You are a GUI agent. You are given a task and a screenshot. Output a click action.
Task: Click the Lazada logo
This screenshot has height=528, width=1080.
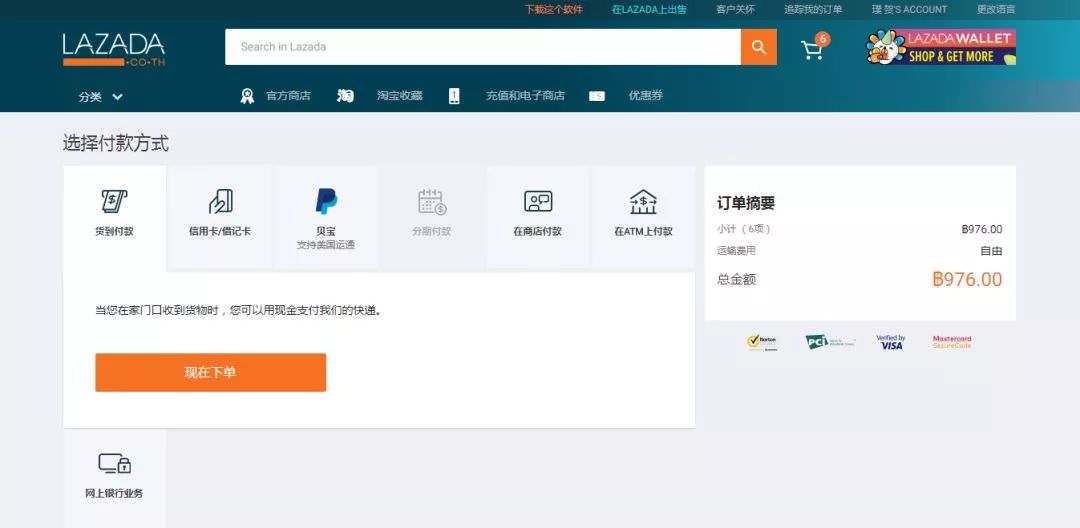tap(114, 50)
